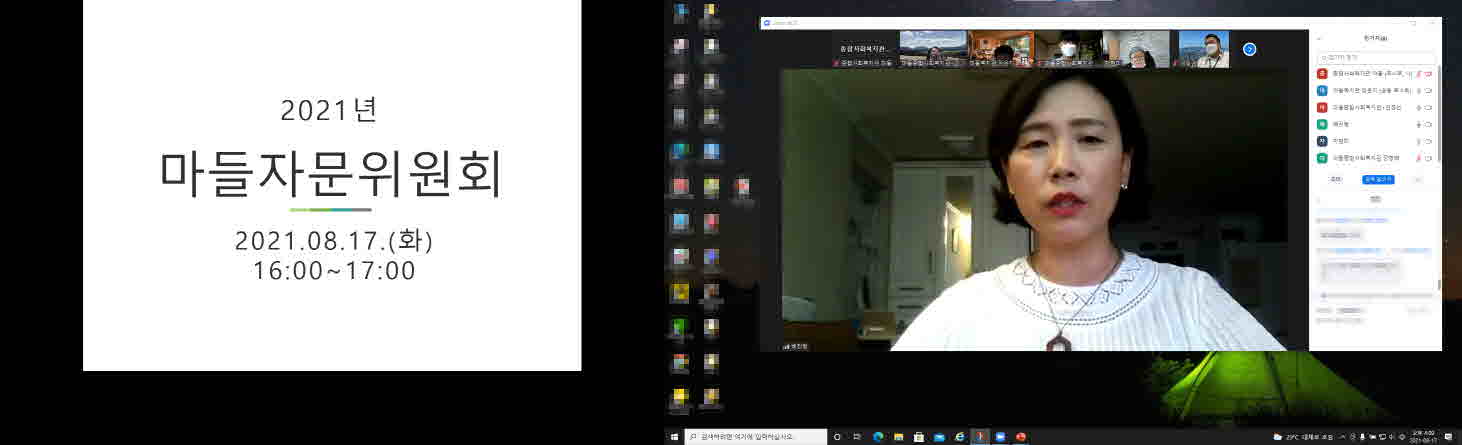
Task: Click the participant search field
Action: click(x=1376, y=58)
